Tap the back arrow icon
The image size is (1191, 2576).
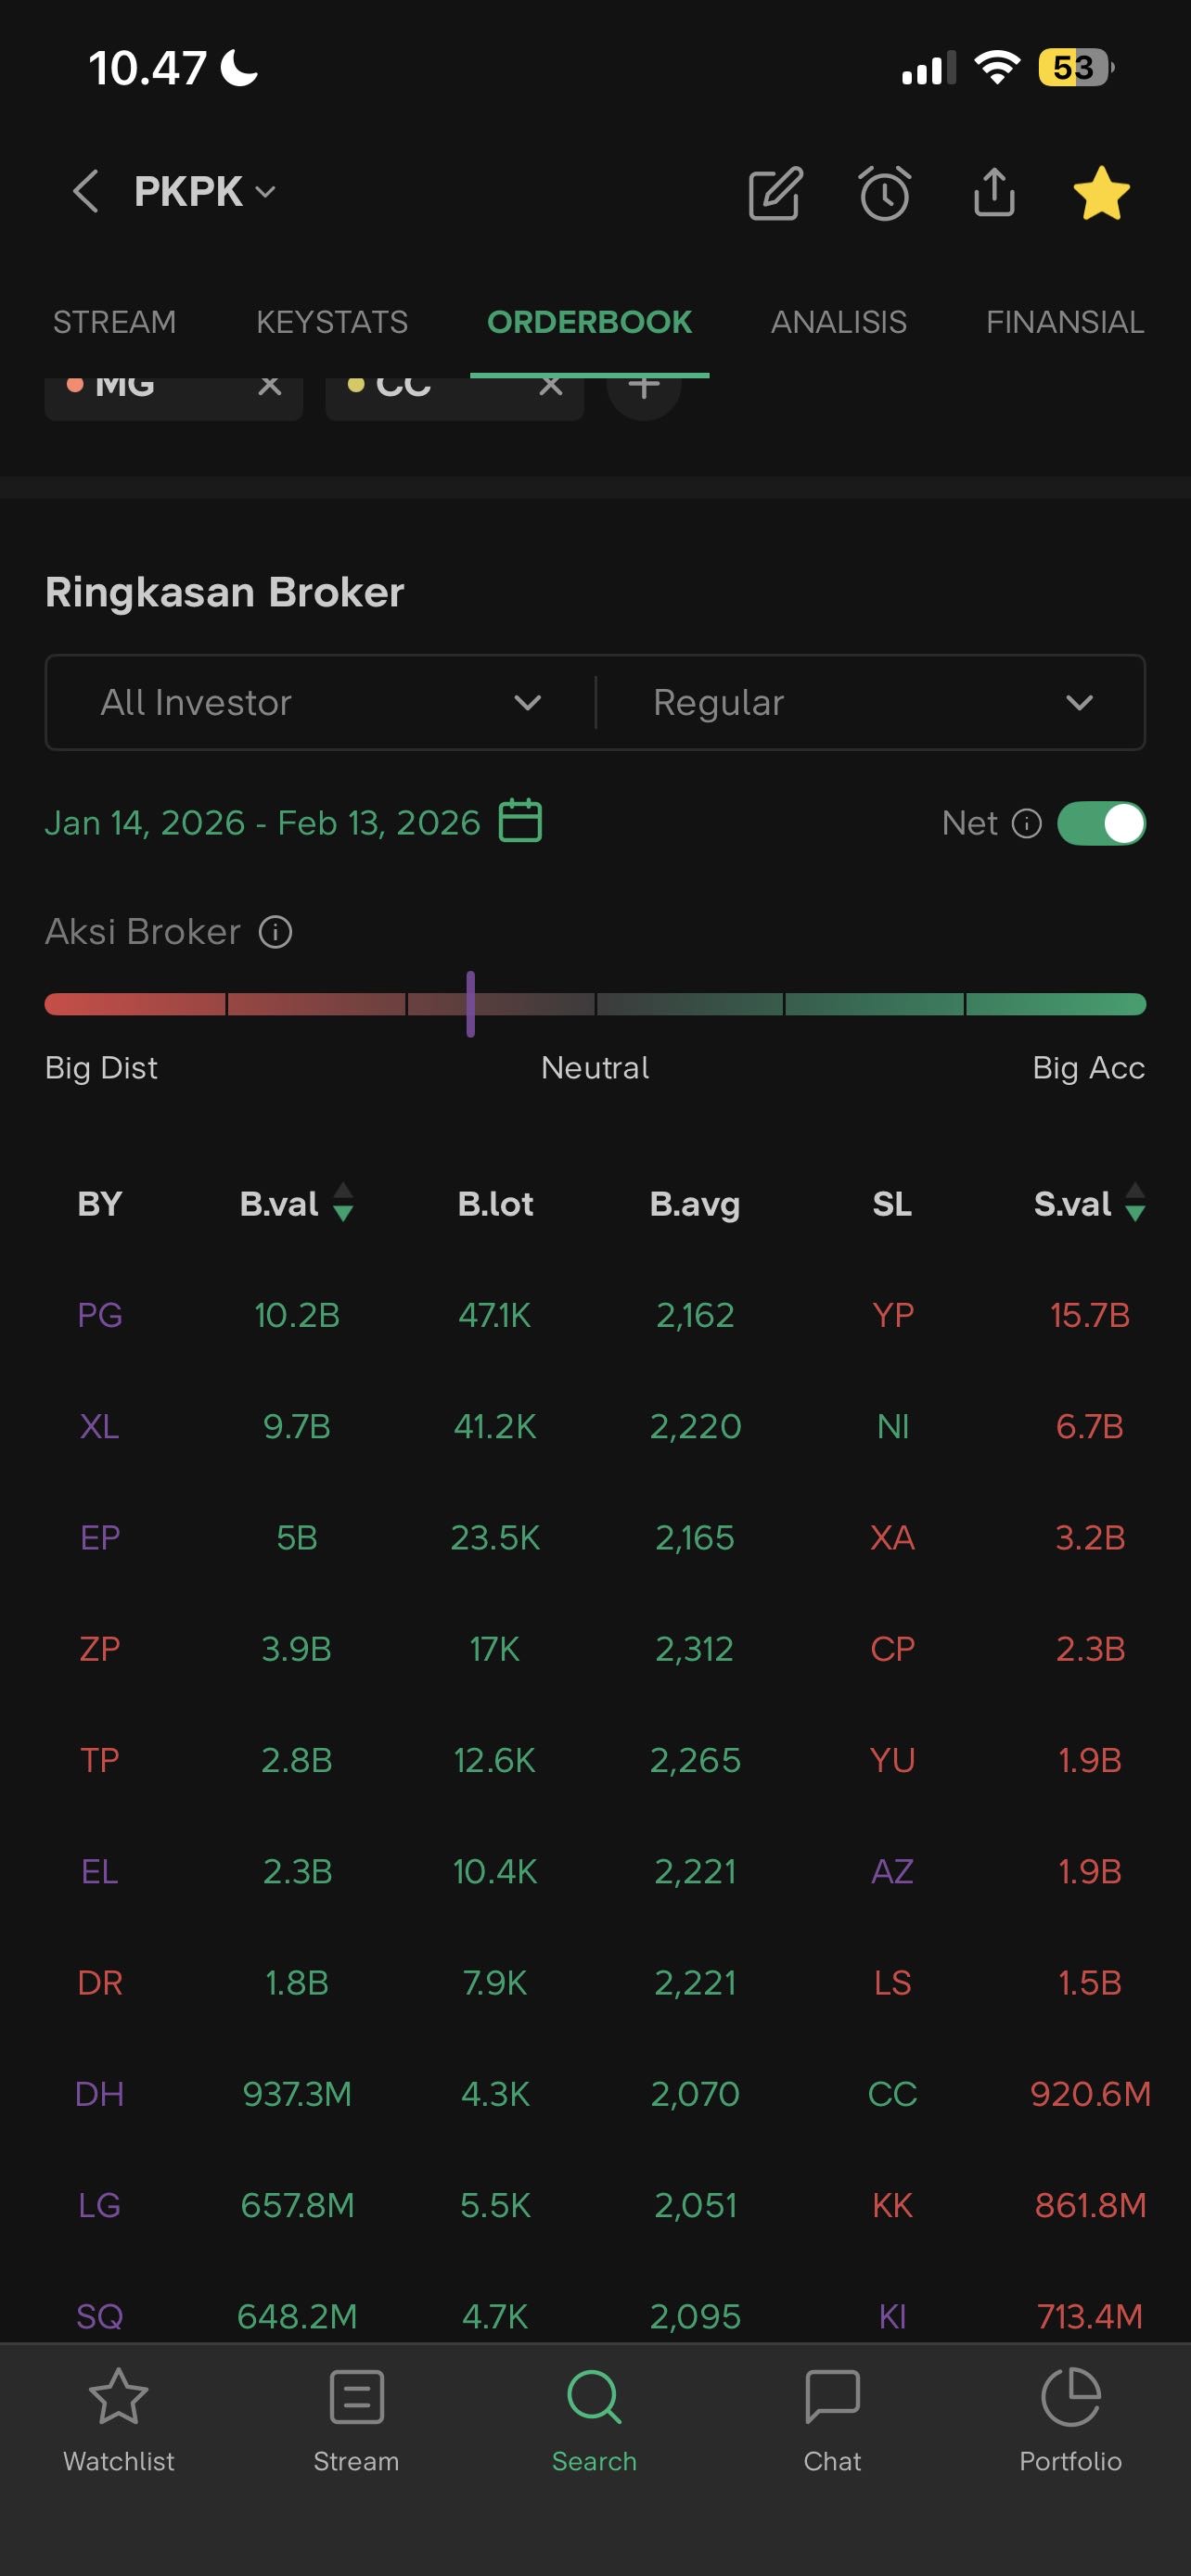pyautogui.click(x=86, y=191)
